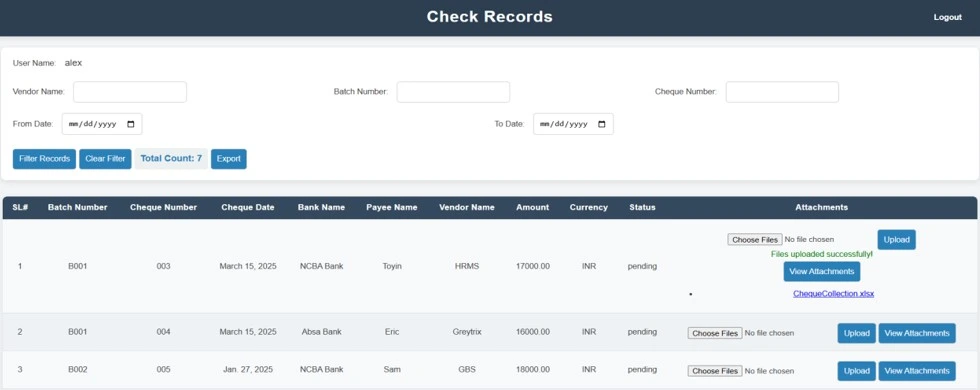View Attachments for the Greytrix row
The image size is (980, 390).
click(x=917, y=333)
